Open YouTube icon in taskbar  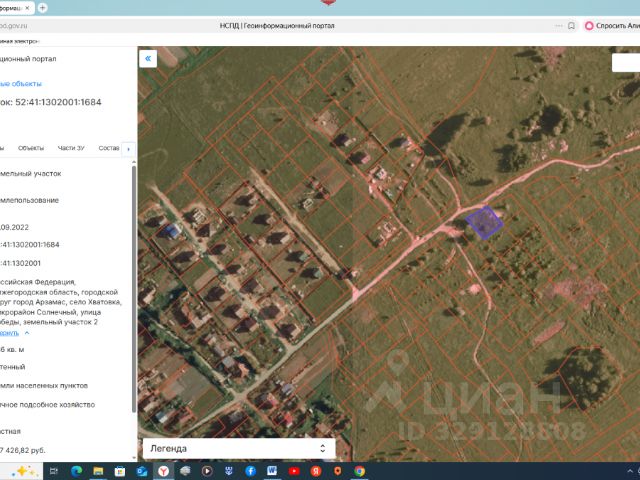pyautogui.click(x=294, y=471)
